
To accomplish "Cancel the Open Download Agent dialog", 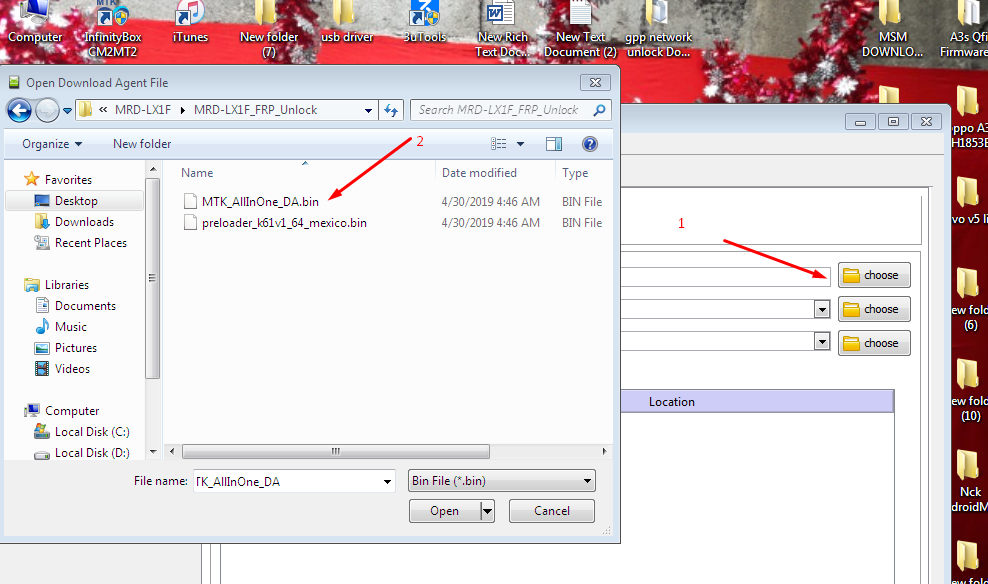I will pyautogui.click(x=551, y=511).
